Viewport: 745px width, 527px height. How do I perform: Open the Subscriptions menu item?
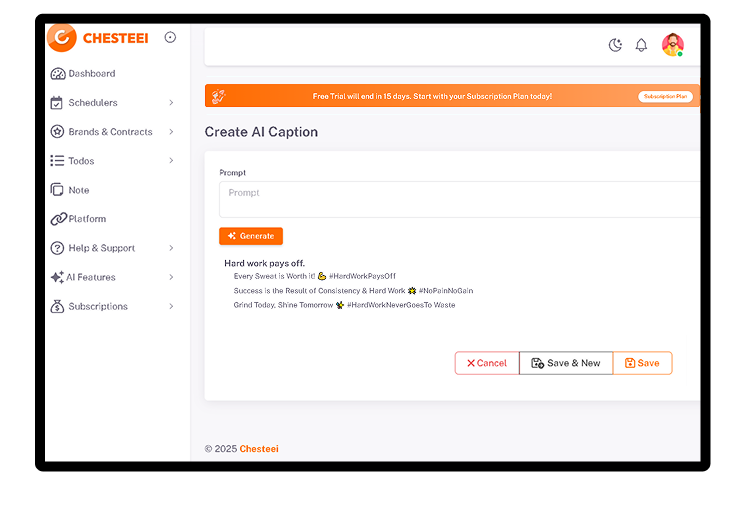pos(98,307)
